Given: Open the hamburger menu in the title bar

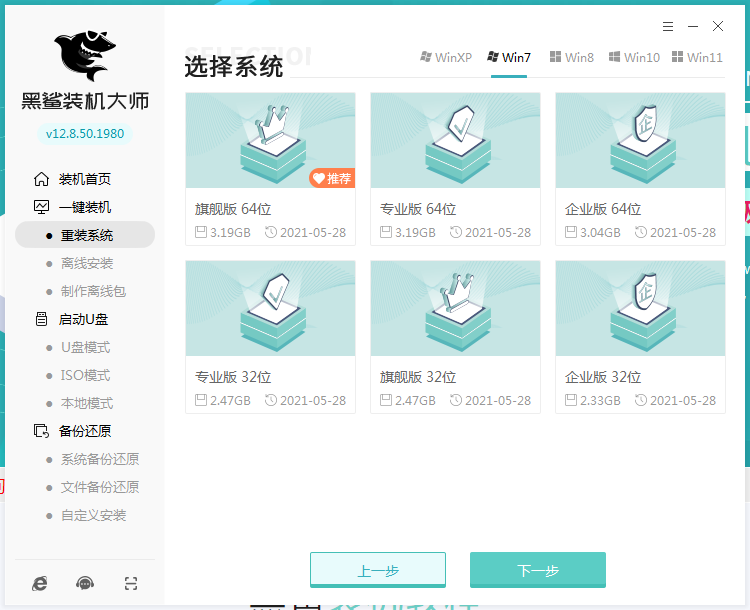Looking at the screenshot, I should pyautogui.click(x=668, y=26).
